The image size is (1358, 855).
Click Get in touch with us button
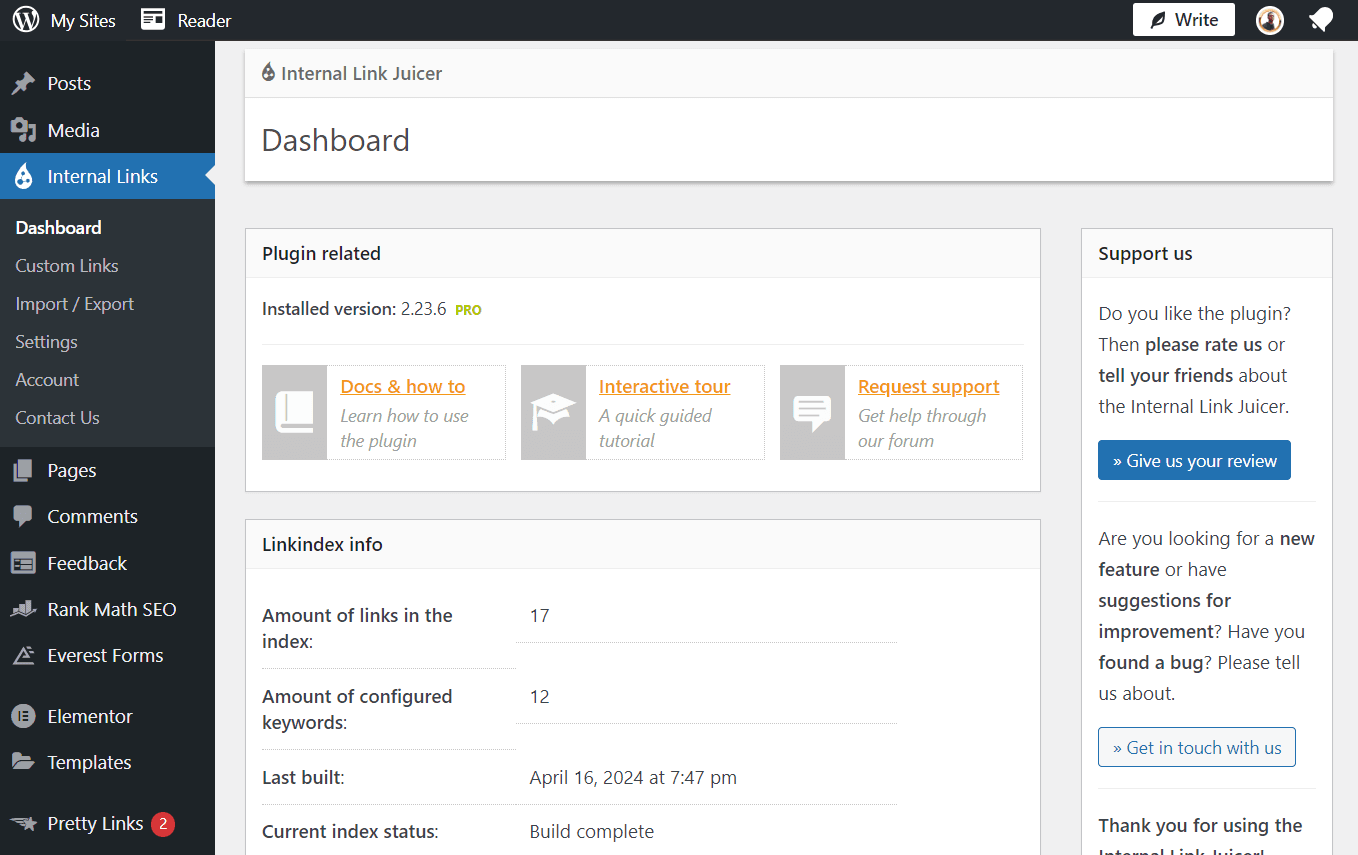pyautogui.click(x=1197, y=748)
